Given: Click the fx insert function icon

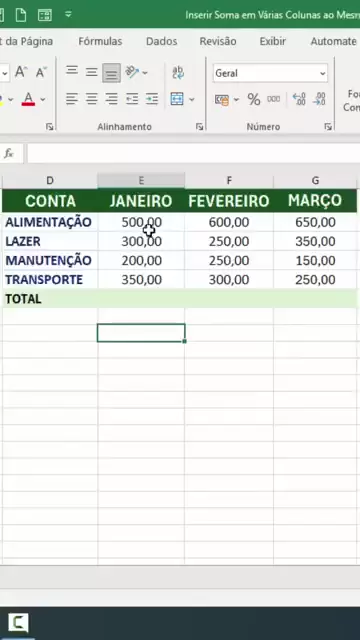Looking at the screenshot, I should click(x=9, y=153).
